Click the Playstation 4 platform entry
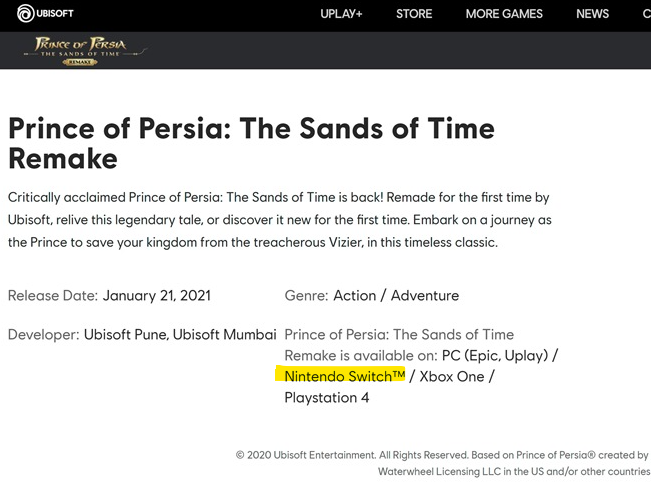This screenshot has height=486, width=651. 327,397
